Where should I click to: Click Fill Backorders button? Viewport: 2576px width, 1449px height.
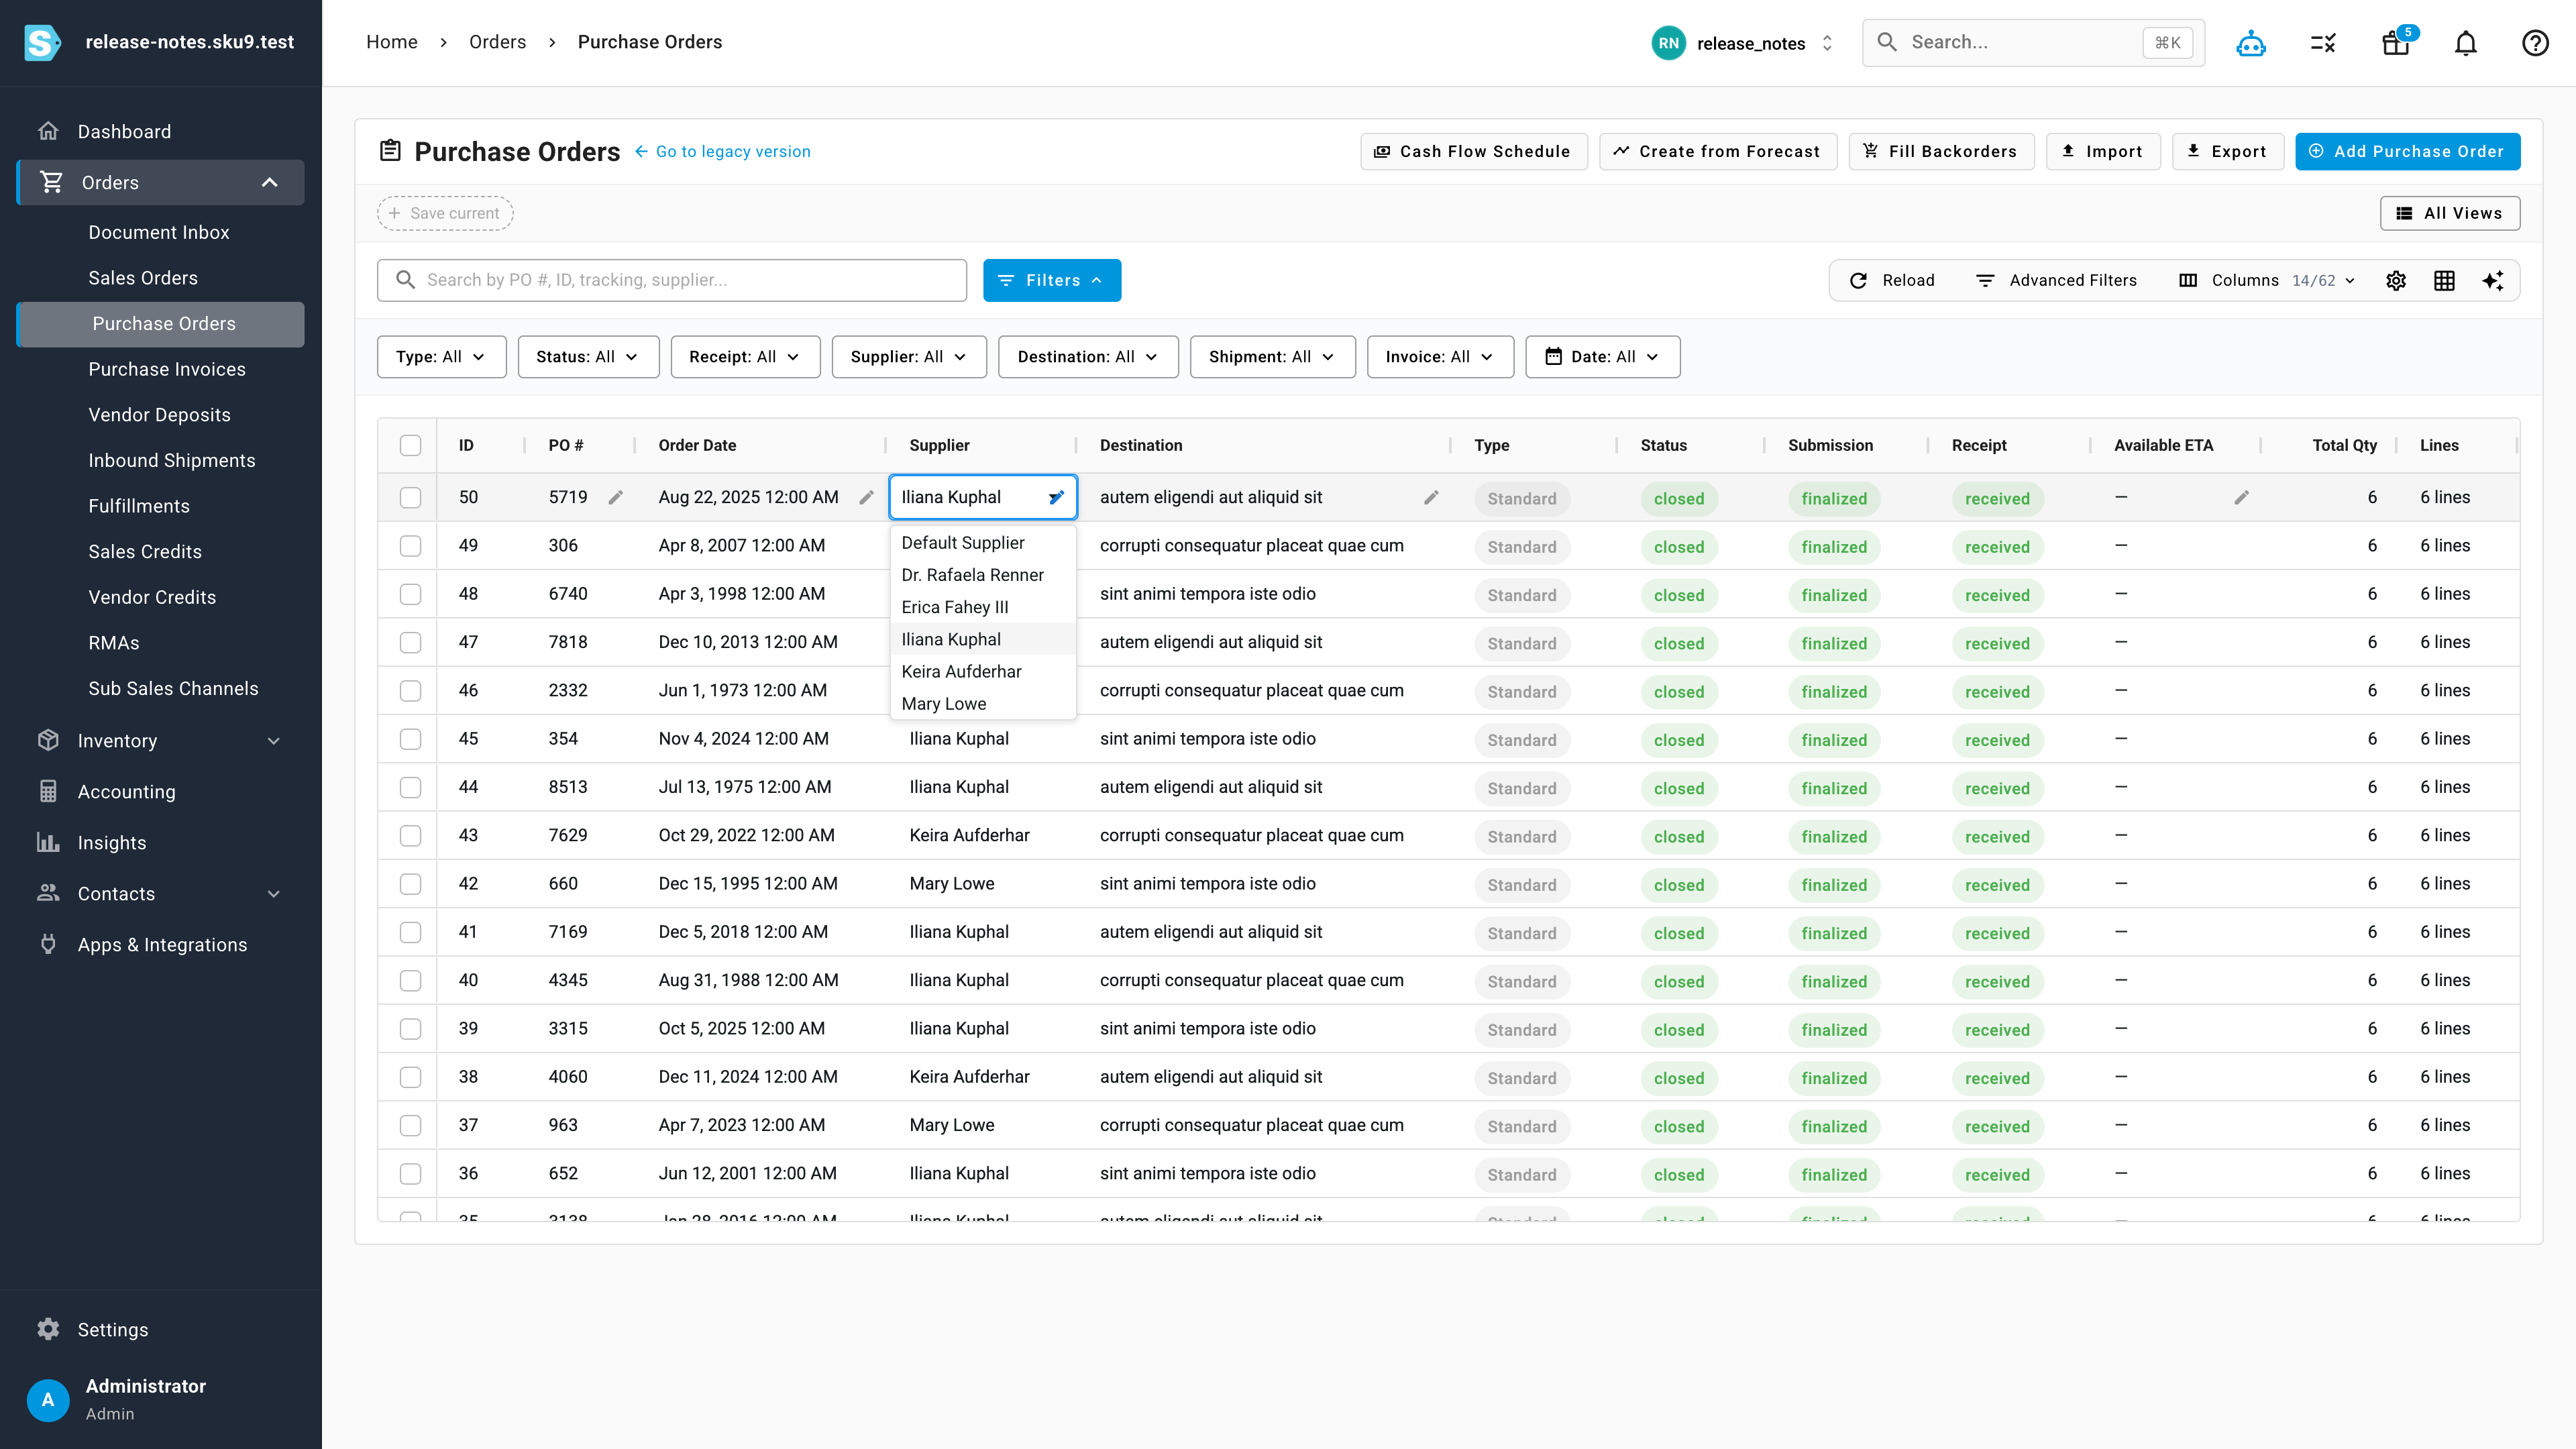(x=1941, y=152)
